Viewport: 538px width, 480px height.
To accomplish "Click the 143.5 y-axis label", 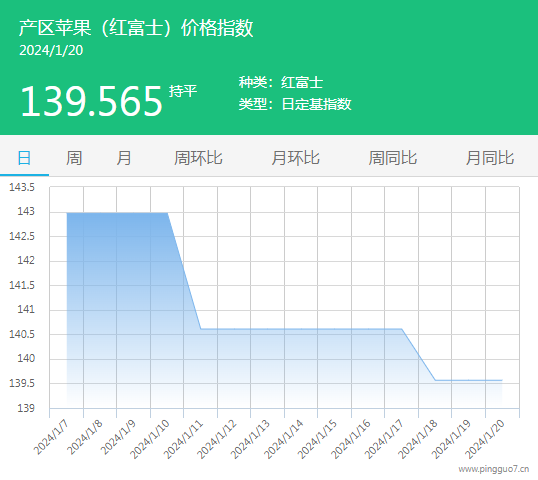I will pos(22,187).
